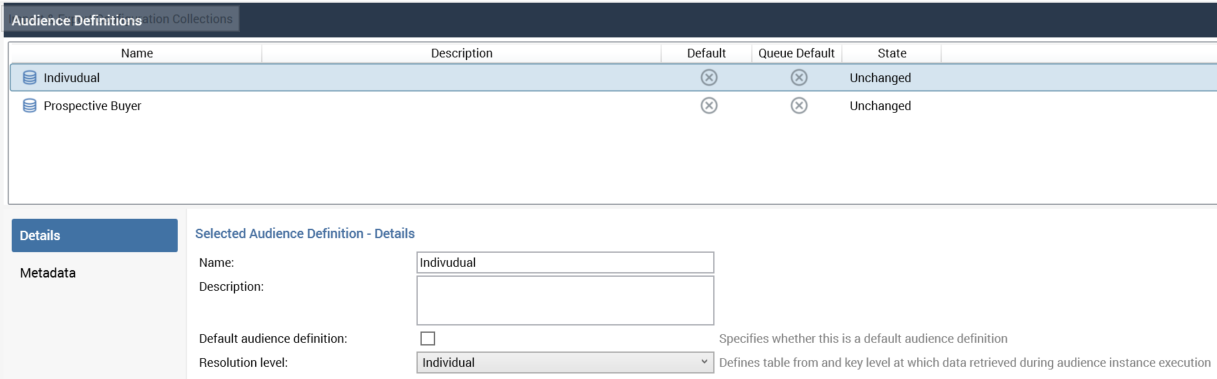Click into the Name input field
1217x379 pixels.
coord(565,262)
